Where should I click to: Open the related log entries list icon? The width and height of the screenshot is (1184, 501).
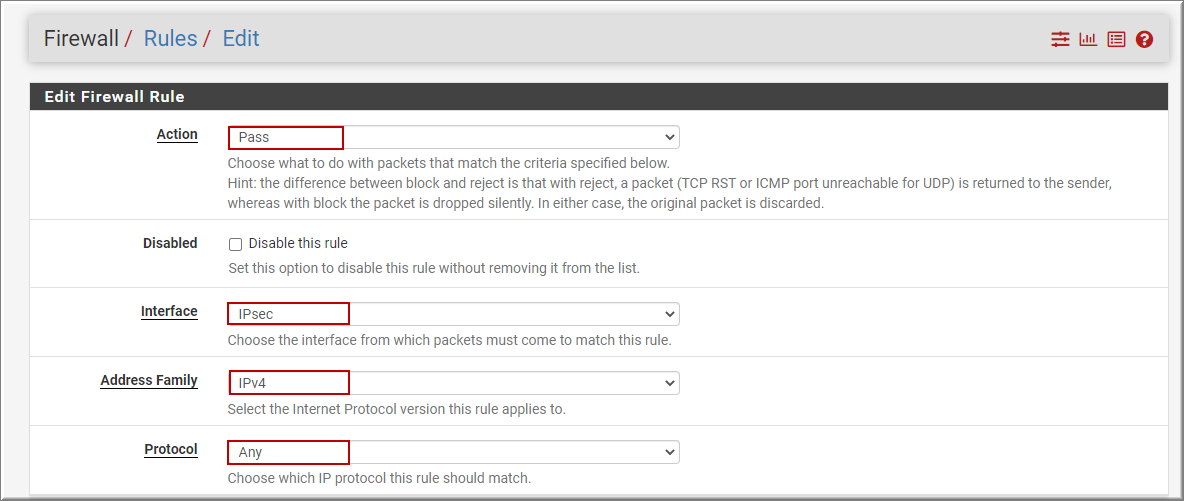(1116, 39)
